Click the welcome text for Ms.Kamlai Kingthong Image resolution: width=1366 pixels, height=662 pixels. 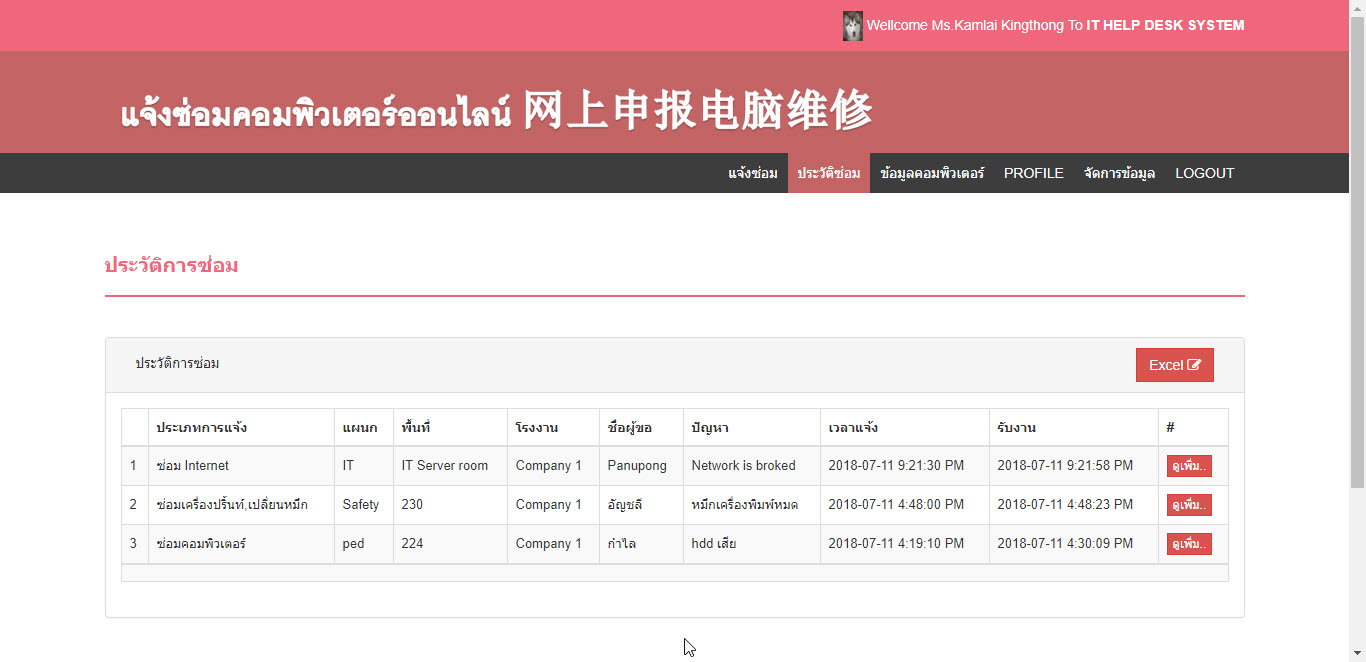click(1055, 26)
